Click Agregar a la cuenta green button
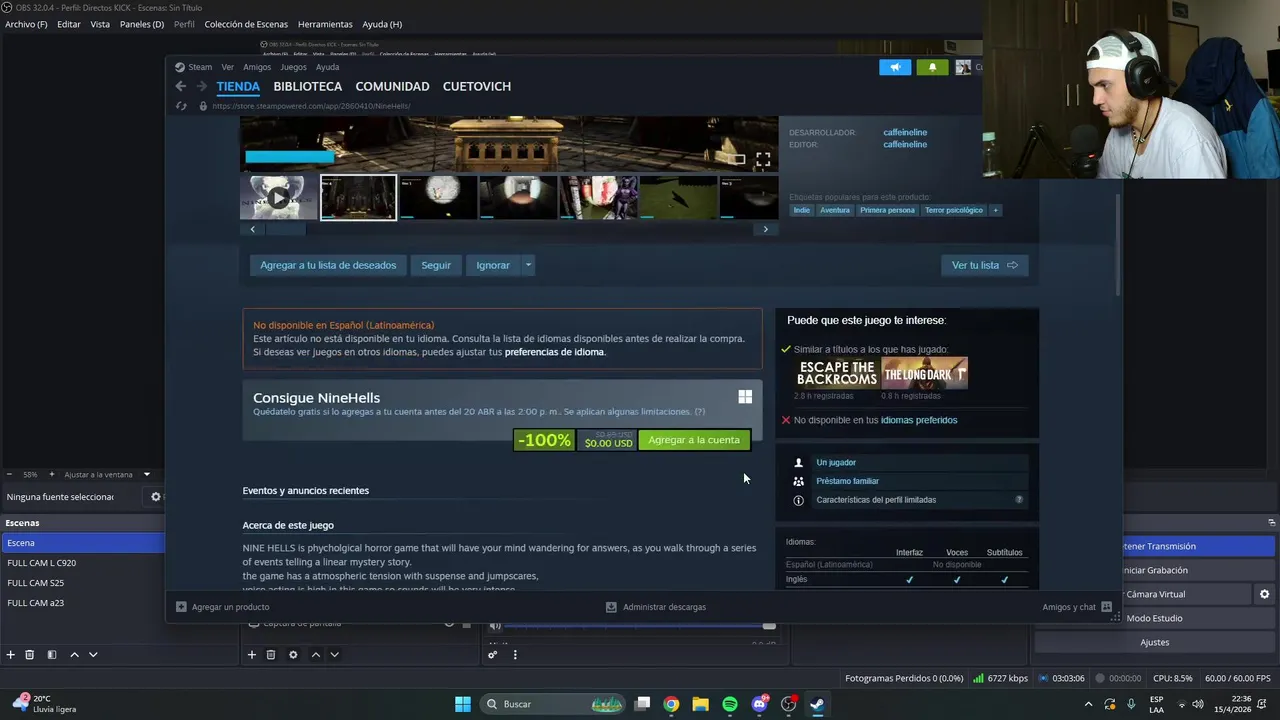1280x720 pixels. click(694, 440)
